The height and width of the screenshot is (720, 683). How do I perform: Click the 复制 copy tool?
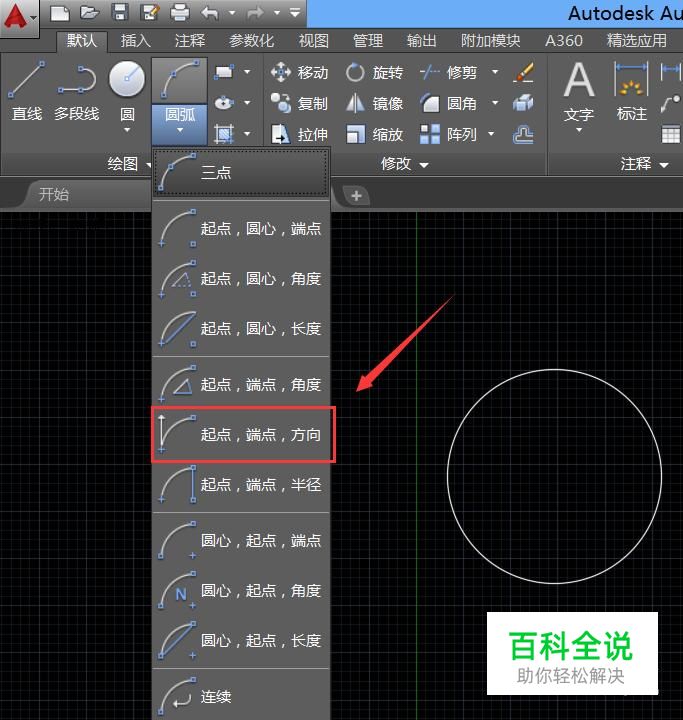click(299, 103)
